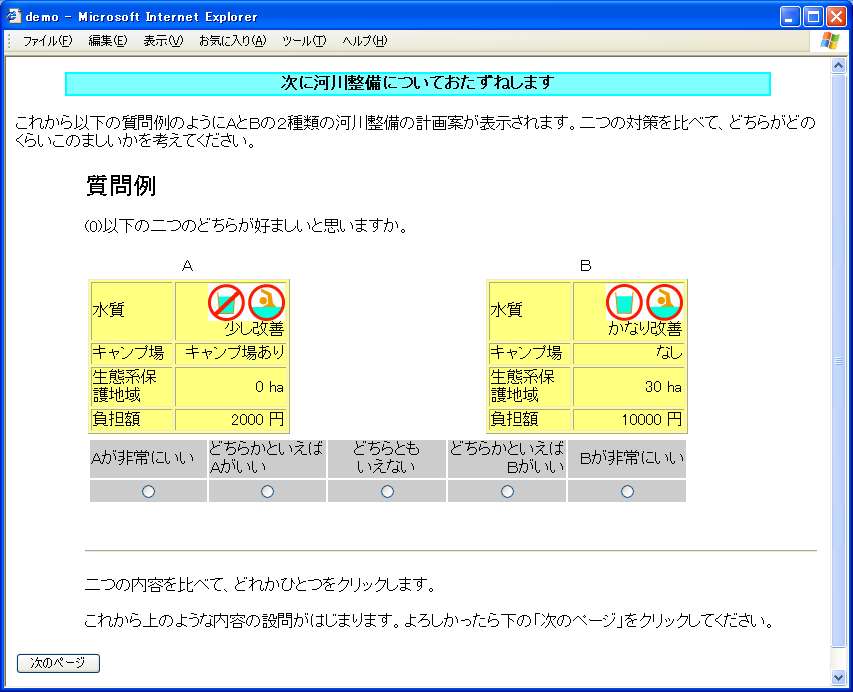
Task: Click the scrollbar up arrow
Action: tap(839, 66)
